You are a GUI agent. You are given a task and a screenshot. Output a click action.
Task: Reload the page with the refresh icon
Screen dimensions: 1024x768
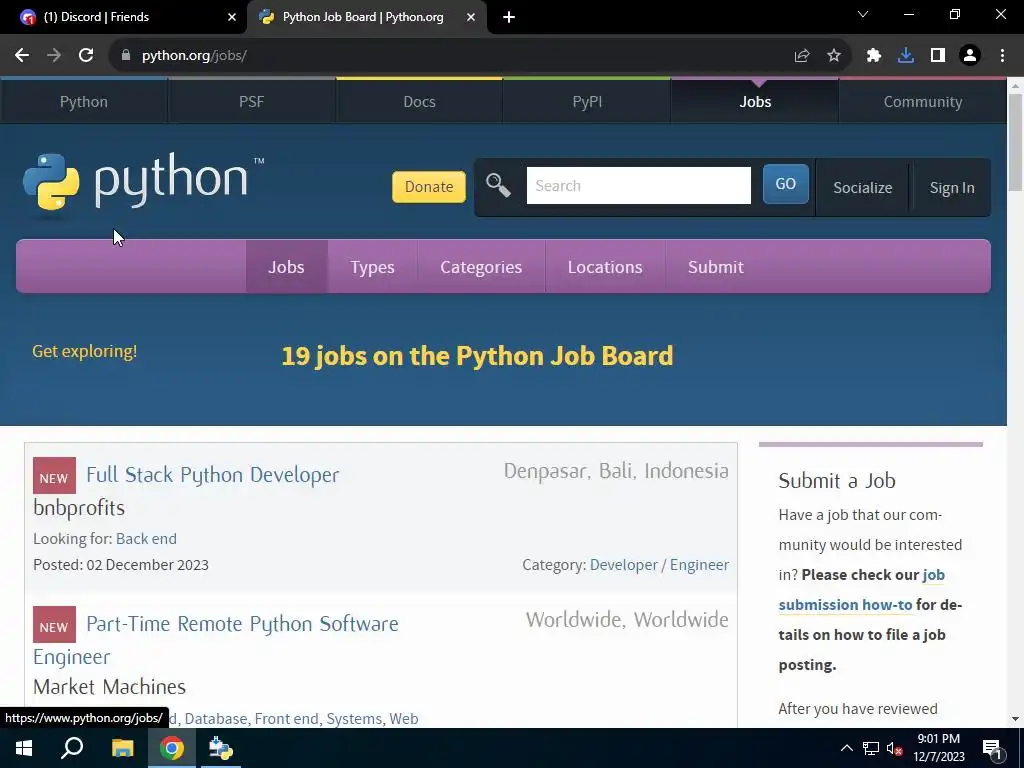pyautogui.click(x=86, y=56)
